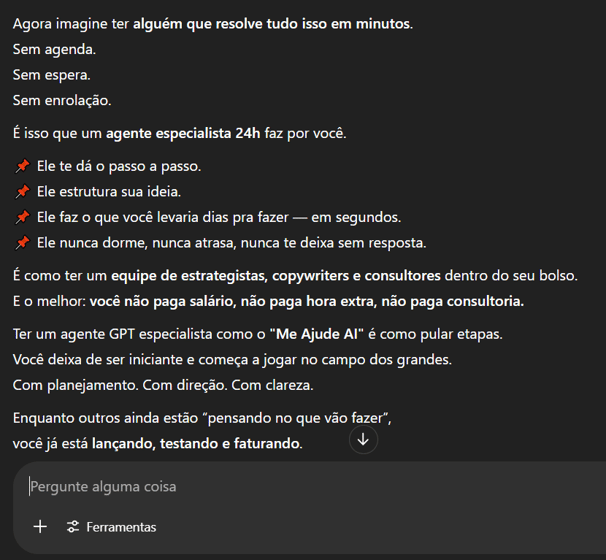
Task: Open the Ferramentas tools menu
Action: pos(111,527)
